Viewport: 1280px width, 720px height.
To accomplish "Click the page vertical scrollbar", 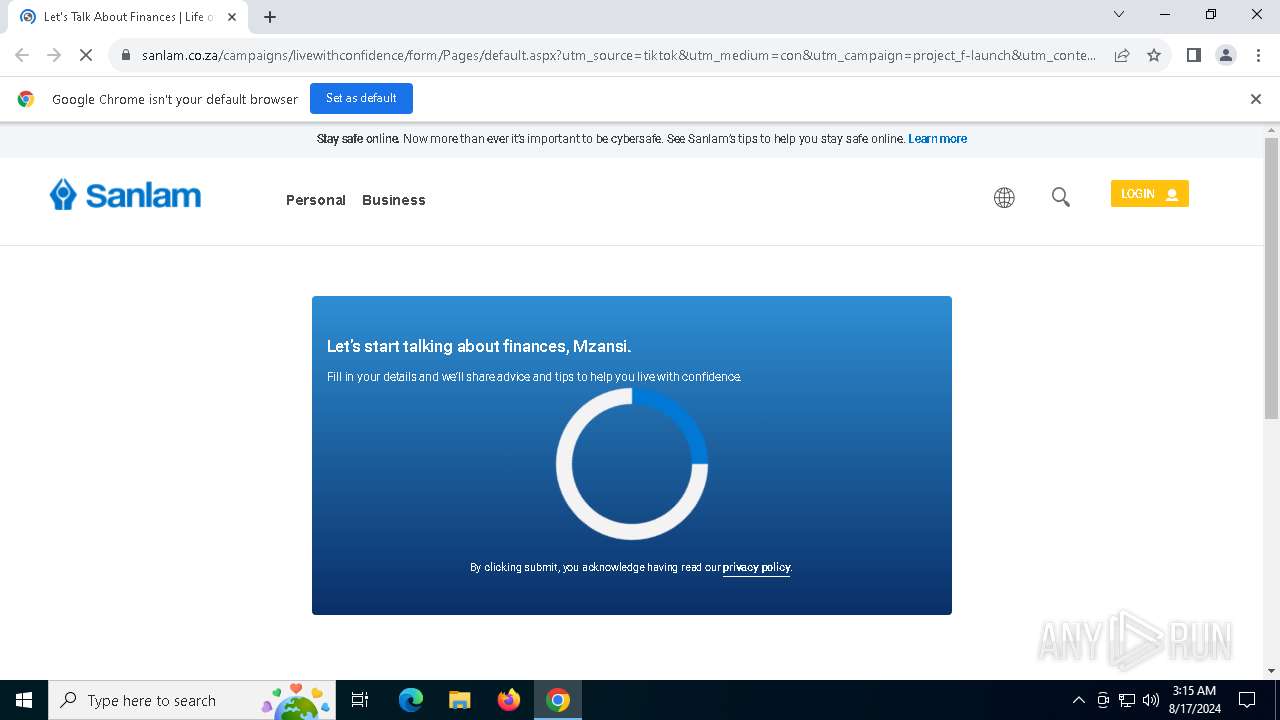I will click(1271, 278).
